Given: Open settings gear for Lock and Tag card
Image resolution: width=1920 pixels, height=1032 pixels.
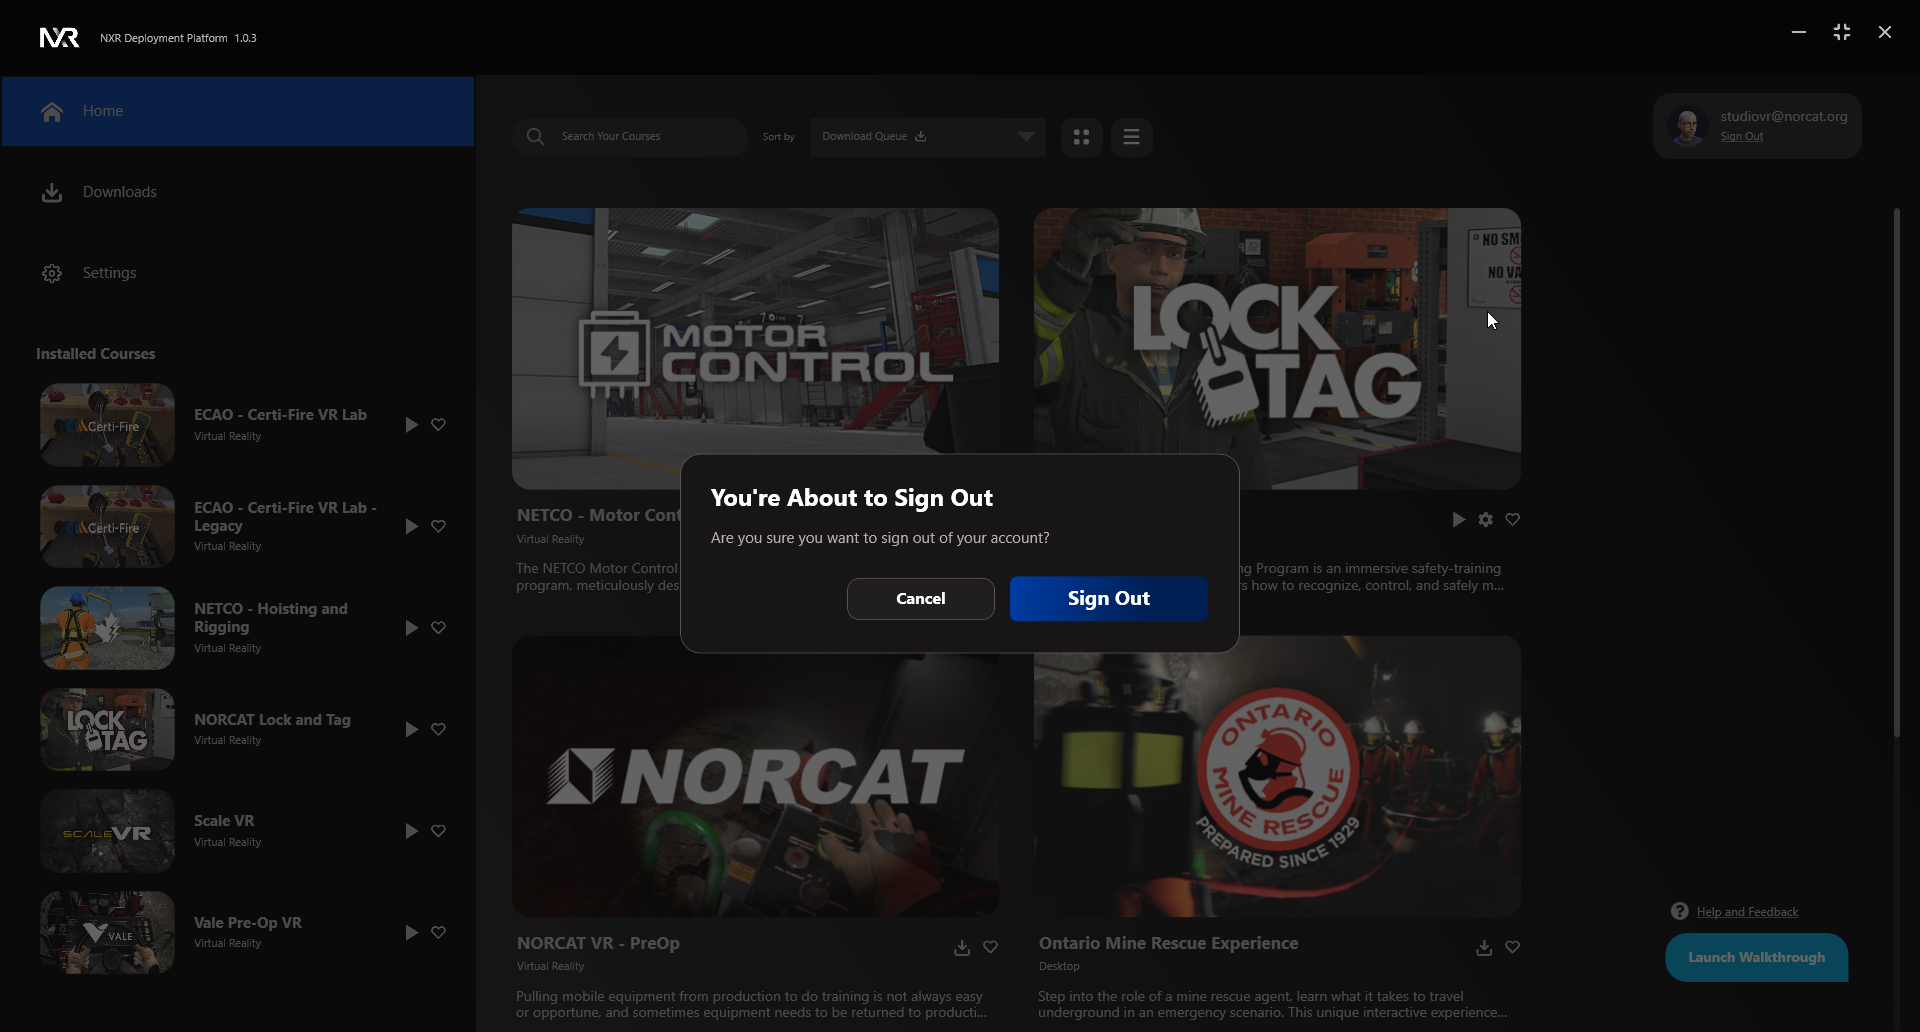Looking at the screenshot, I should click(x=1486, y=519).
